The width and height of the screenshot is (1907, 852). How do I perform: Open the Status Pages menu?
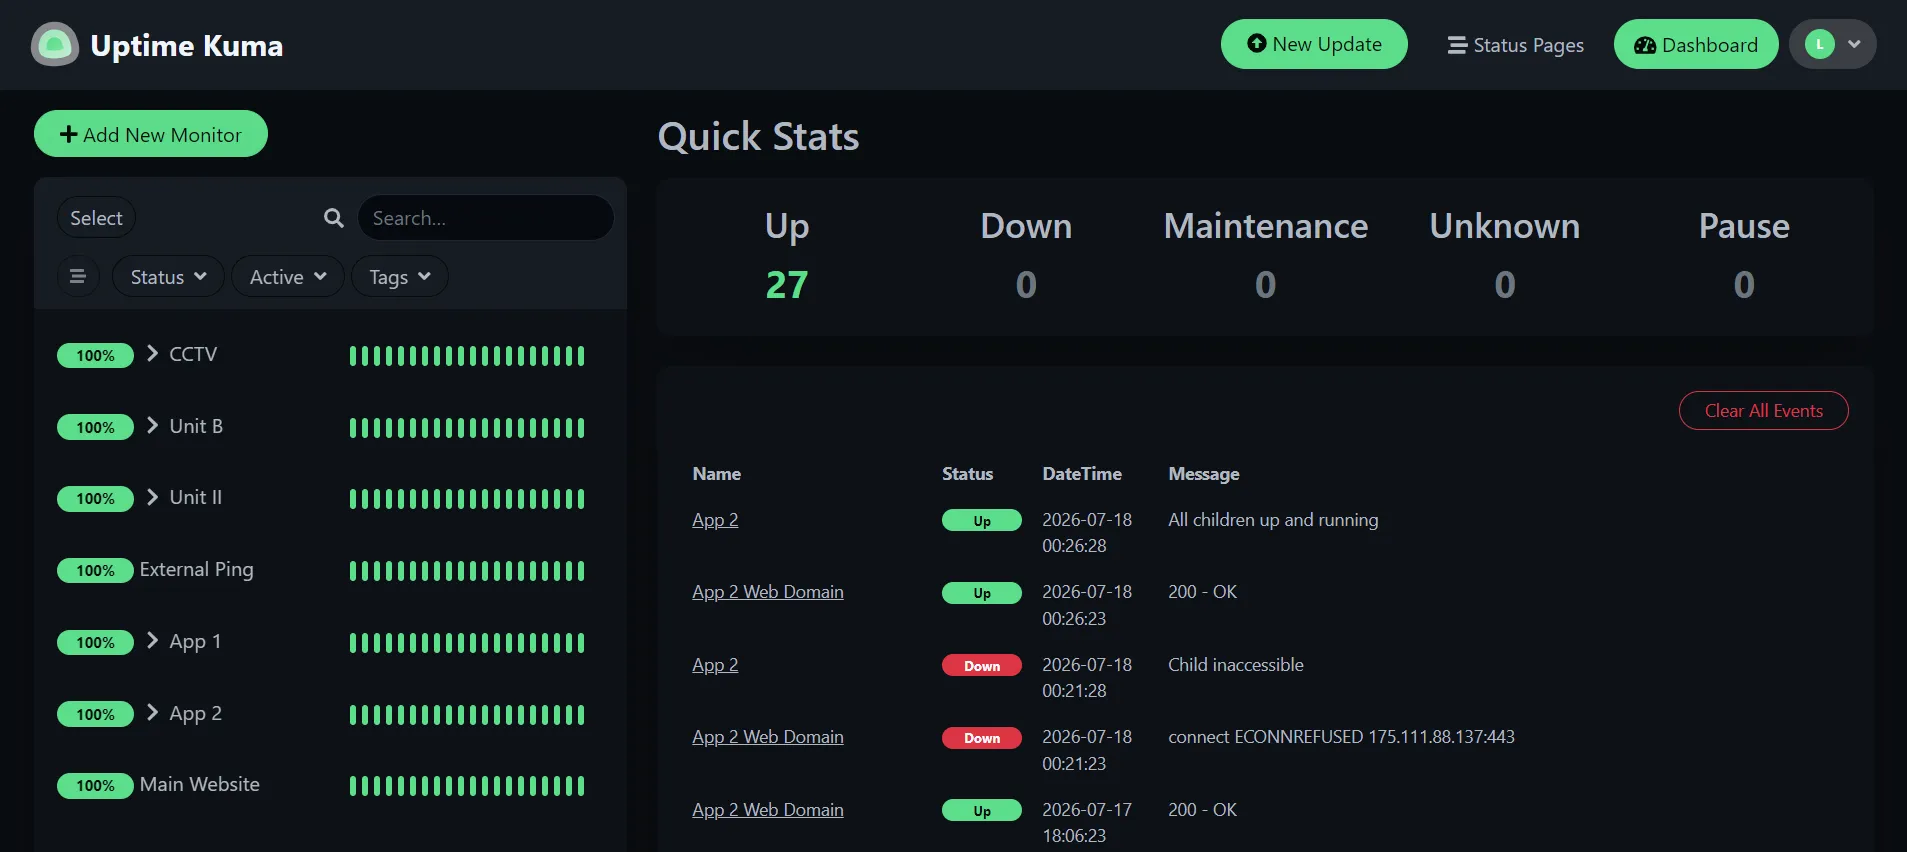[x=1516, y=45]
